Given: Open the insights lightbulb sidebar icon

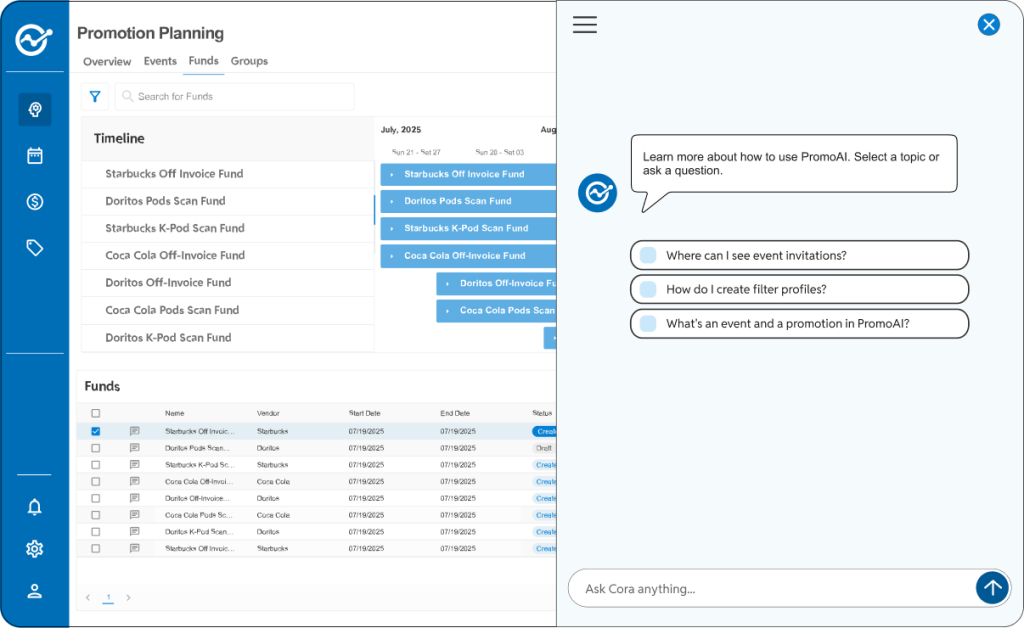Looking at the screenshot, I should pyautogui.click(x=35, y=109).
